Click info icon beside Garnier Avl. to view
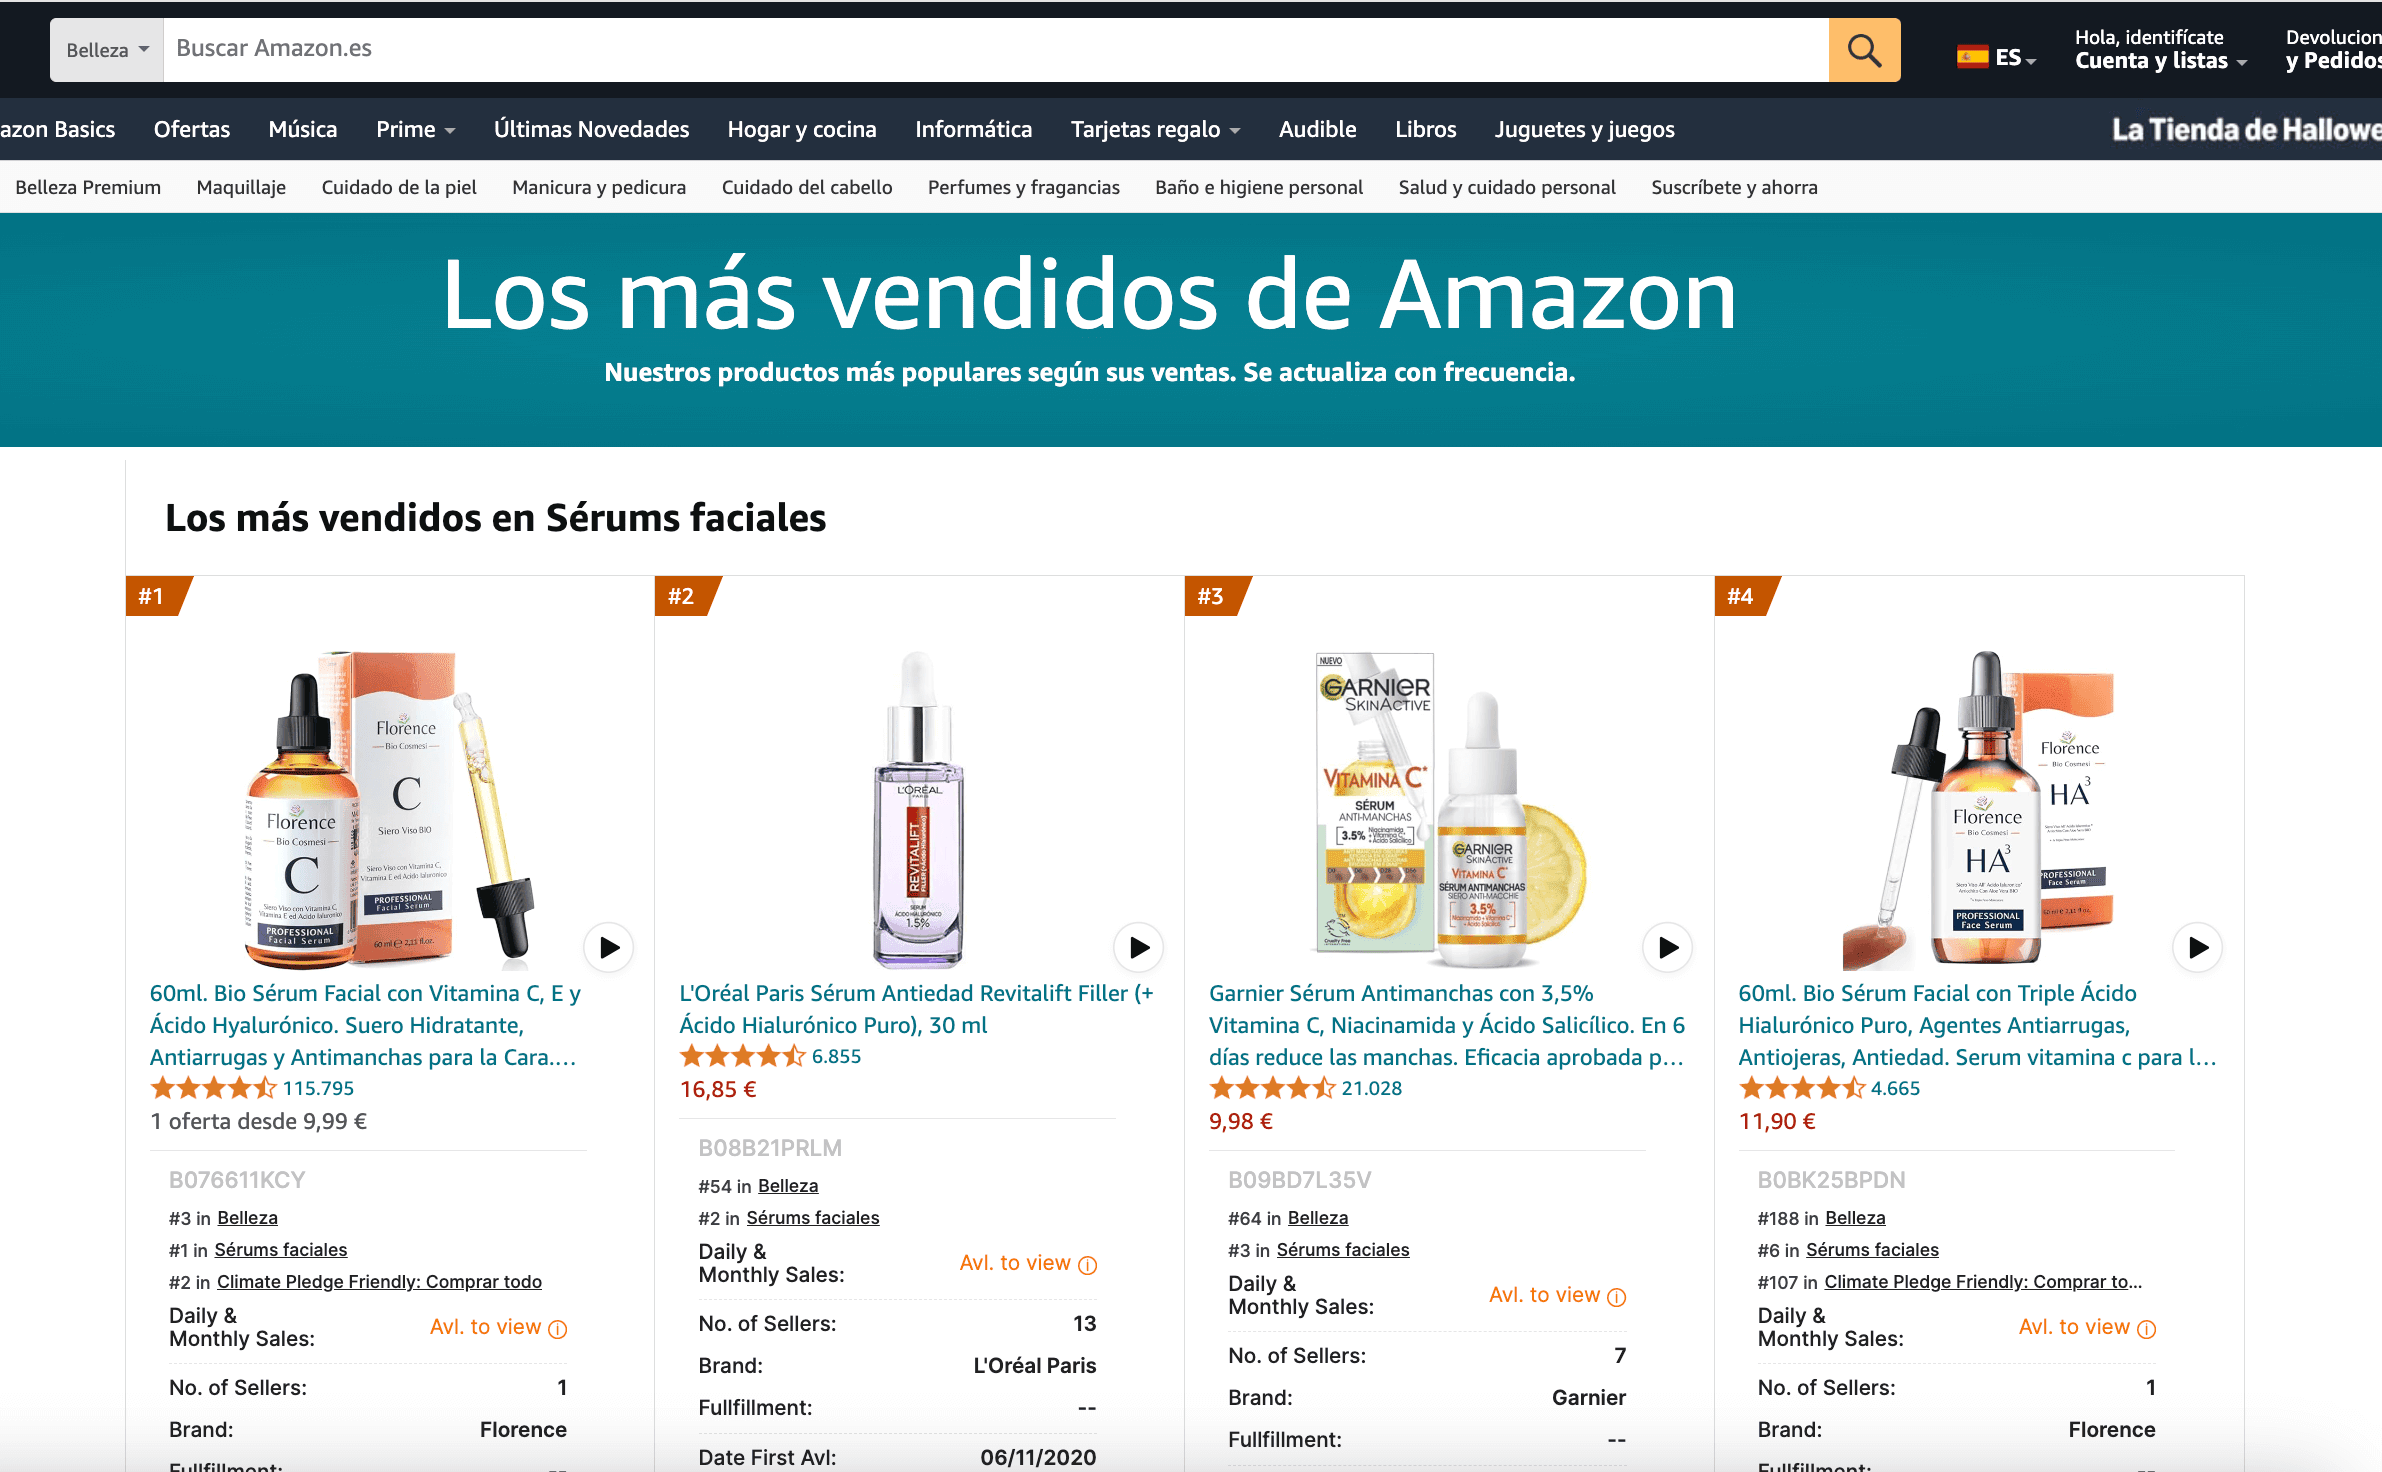The width and height of the screenshot is (2382, 1472). tap(1617, 1297)
